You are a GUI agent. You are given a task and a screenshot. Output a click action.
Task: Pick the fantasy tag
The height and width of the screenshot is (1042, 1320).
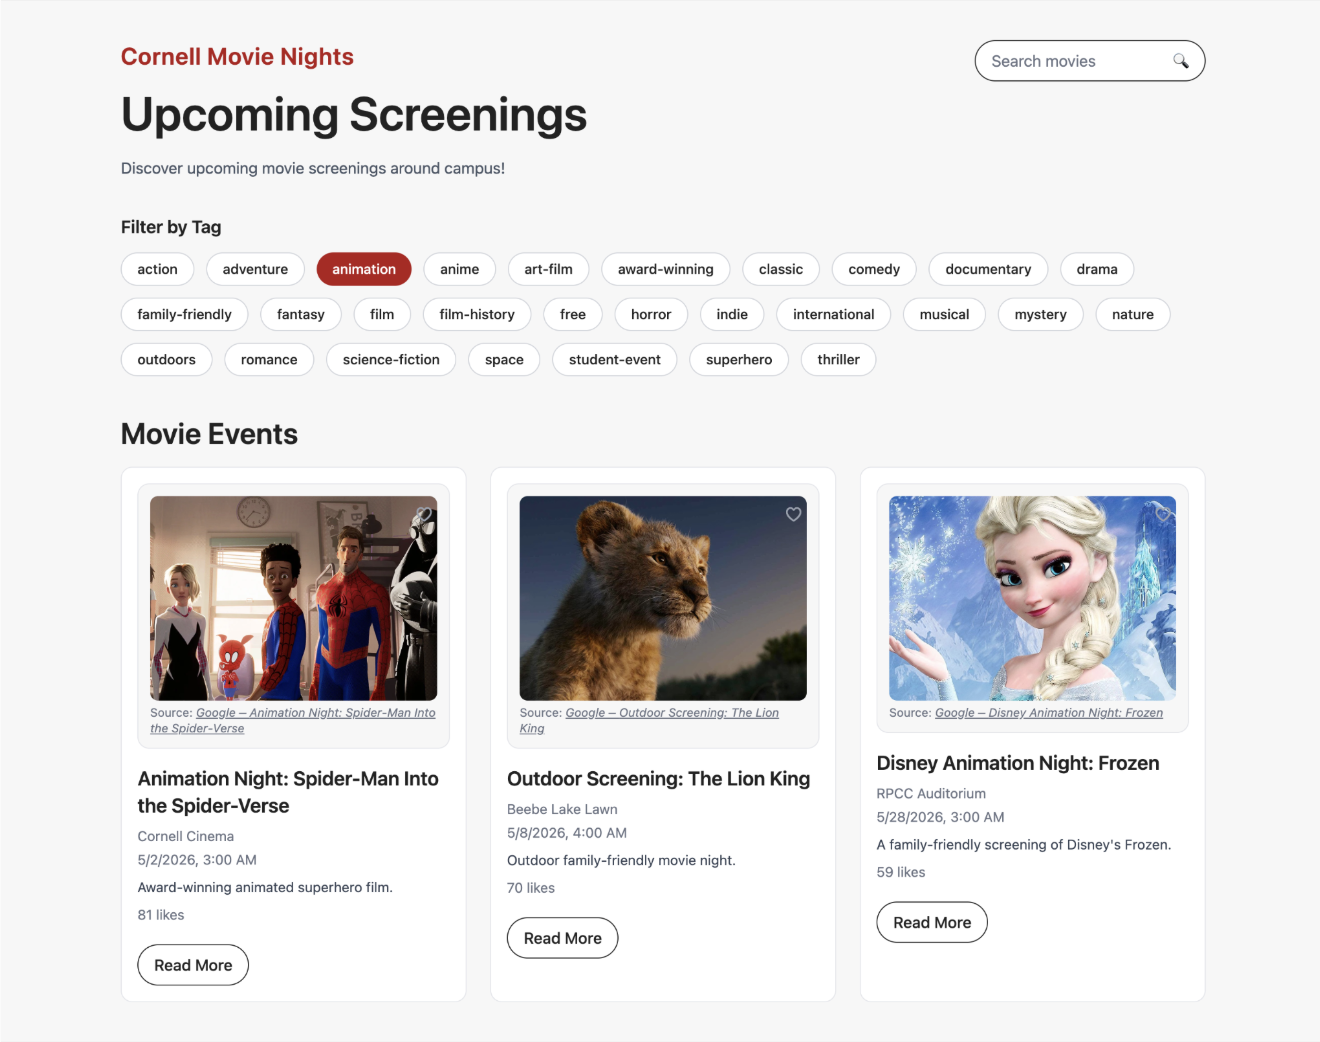tap(301, 314)
